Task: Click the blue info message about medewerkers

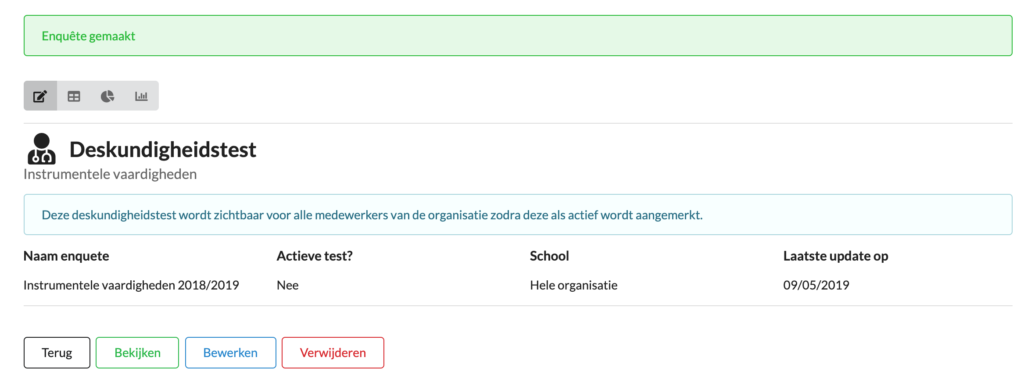Action: (519, 215)
